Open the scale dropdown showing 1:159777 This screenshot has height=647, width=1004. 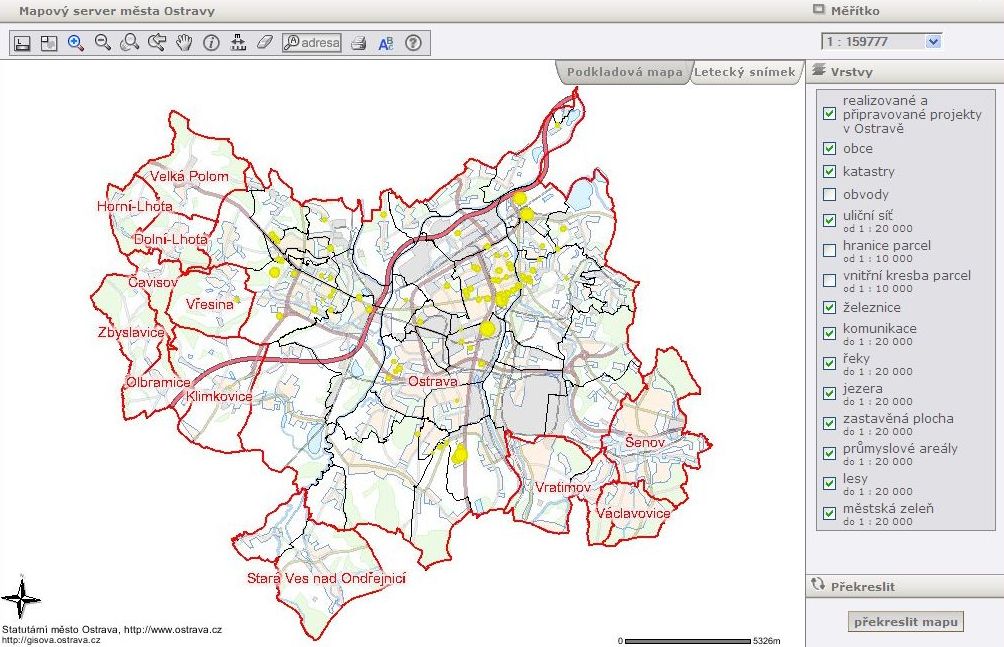[934, 40]
